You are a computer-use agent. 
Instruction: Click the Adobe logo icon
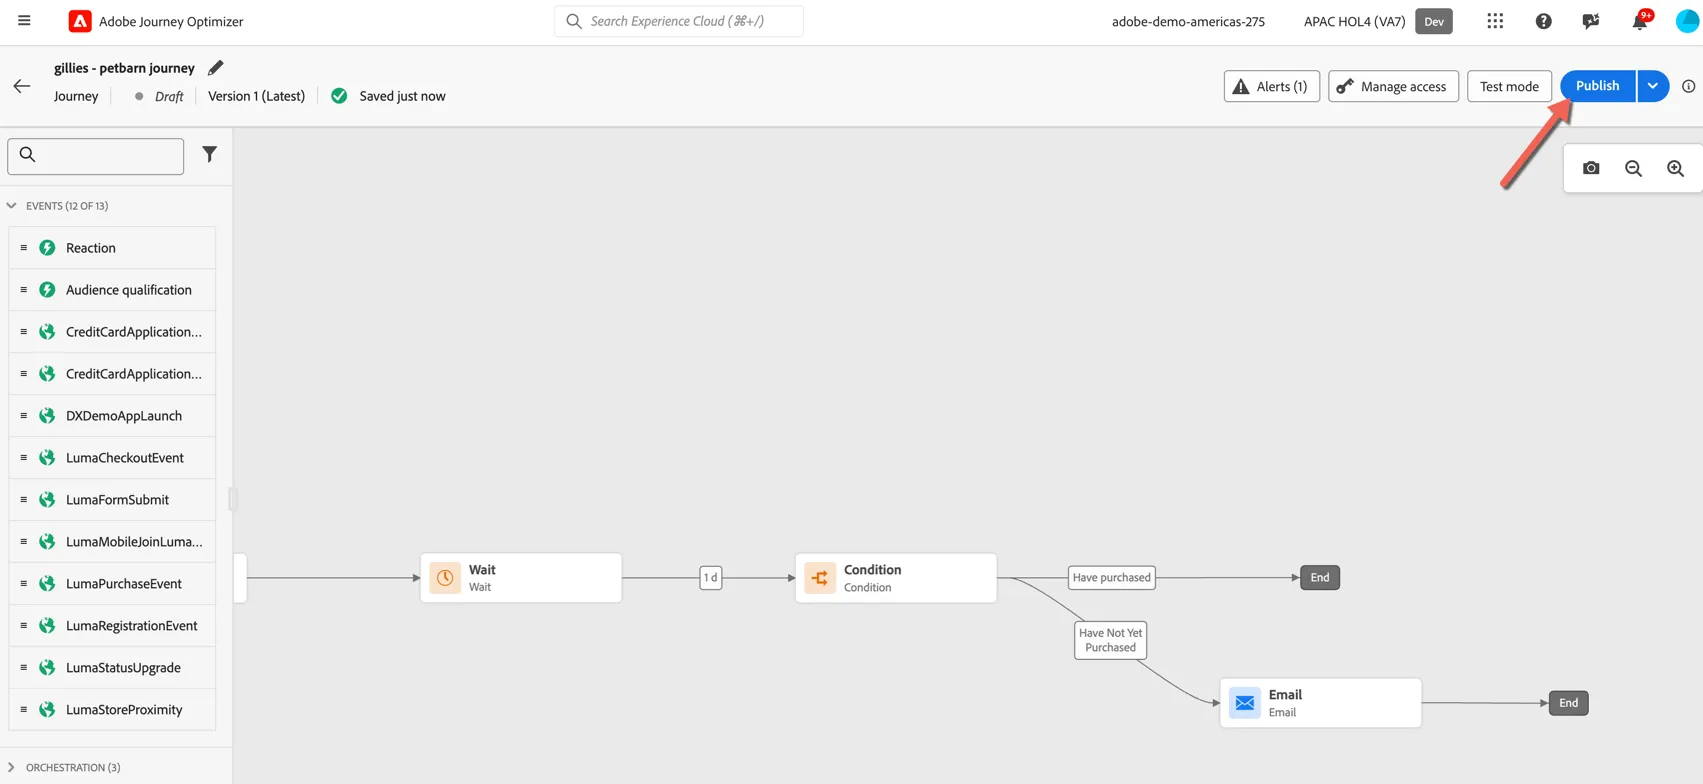click(x=80, y=21)
